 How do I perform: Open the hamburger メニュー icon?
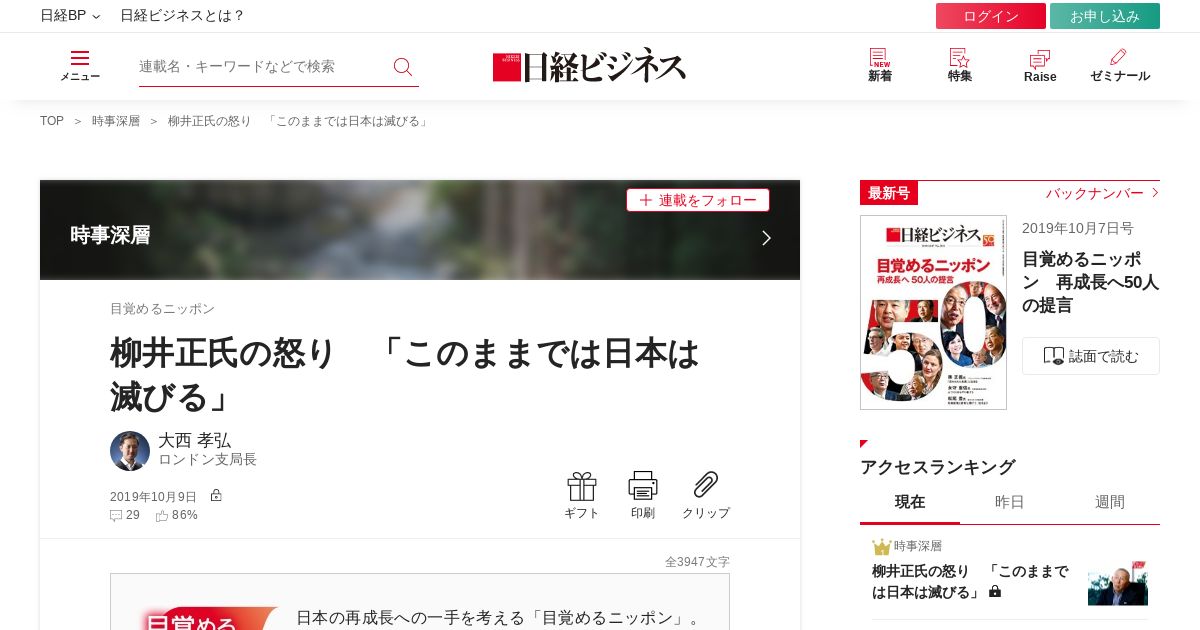(x=80, y=58)
